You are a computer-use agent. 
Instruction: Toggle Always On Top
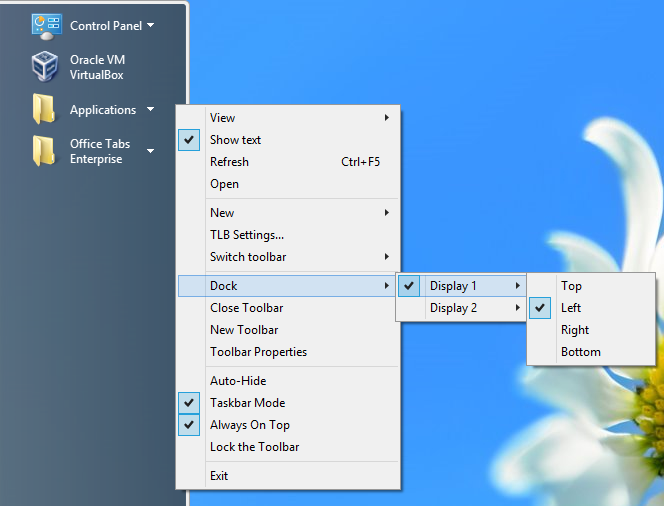click(x=288, y=425)
